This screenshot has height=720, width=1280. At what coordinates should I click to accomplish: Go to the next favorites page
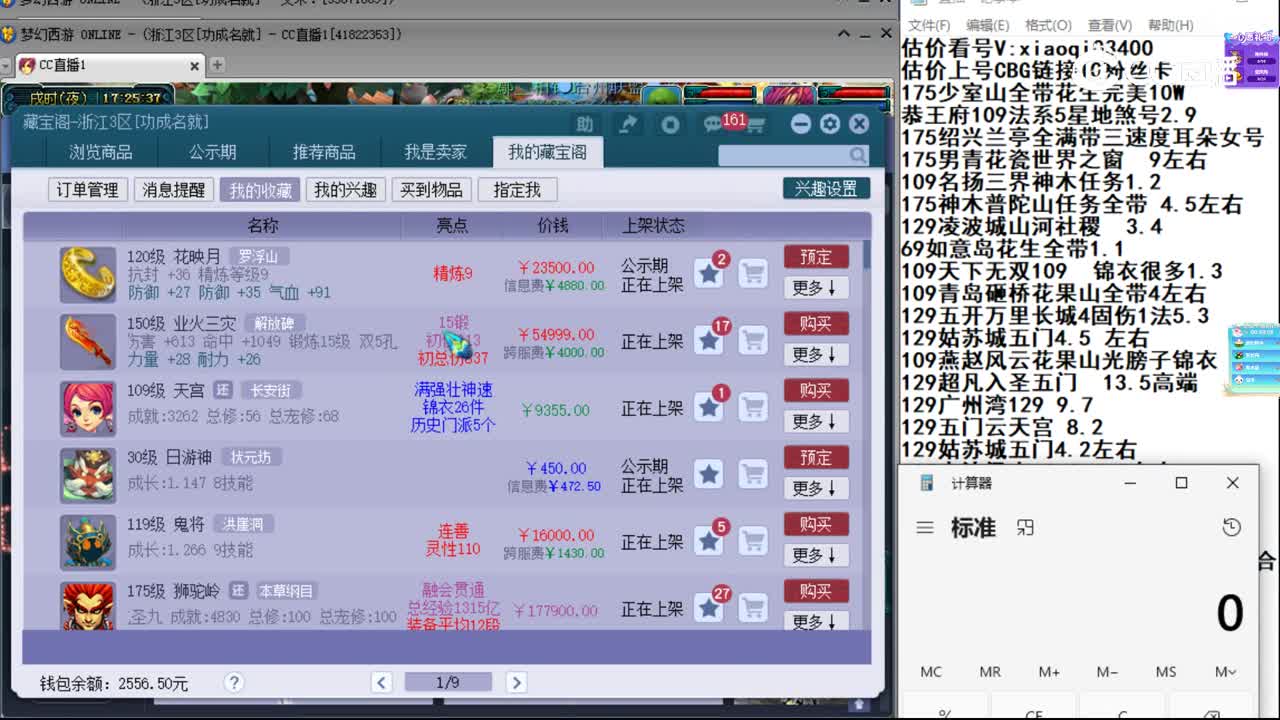(516, 683)
